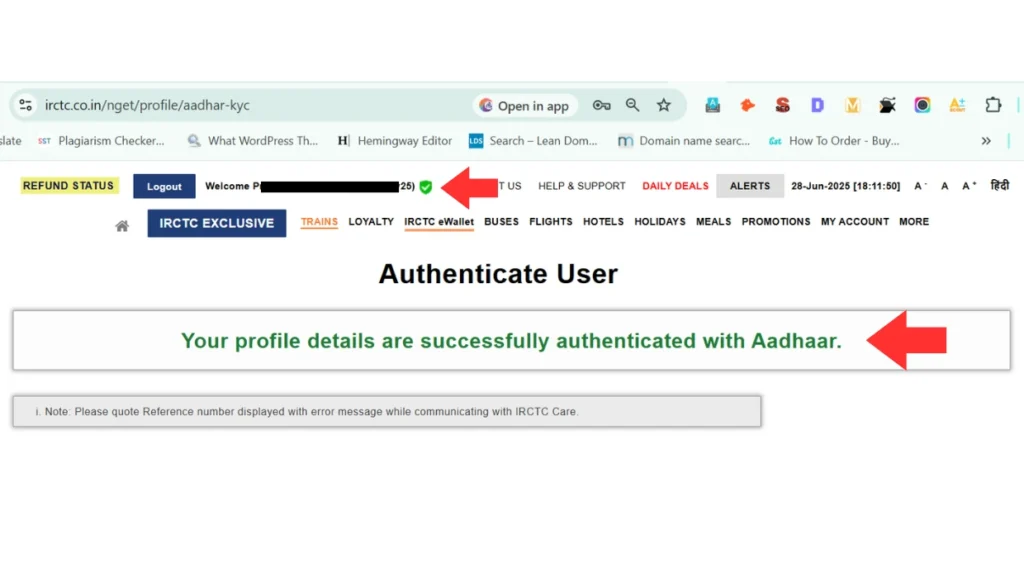The width and height of the screenshot is (1024, 567).
Task: Bookmark this page with the star icon
Action: click(664, 105)
